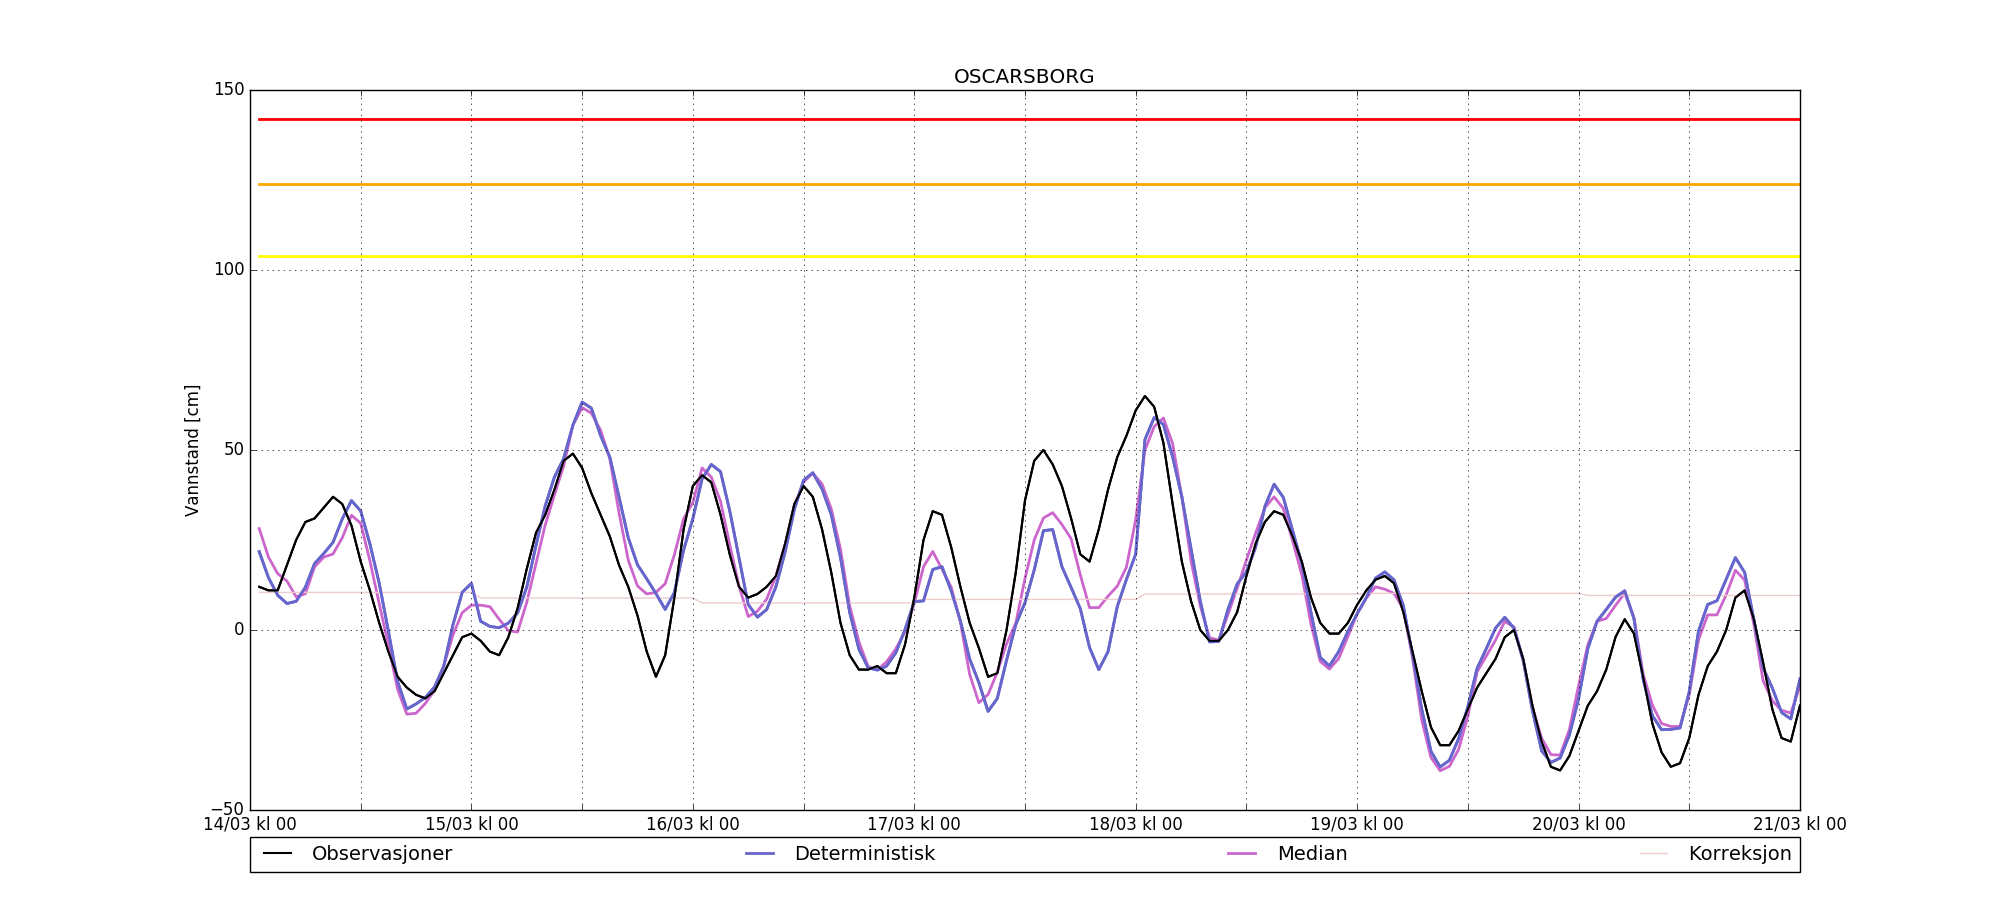The image size is (2000, 900).
Task: Click the OSCARSBORG chart title
Action: click(1024, 77)
